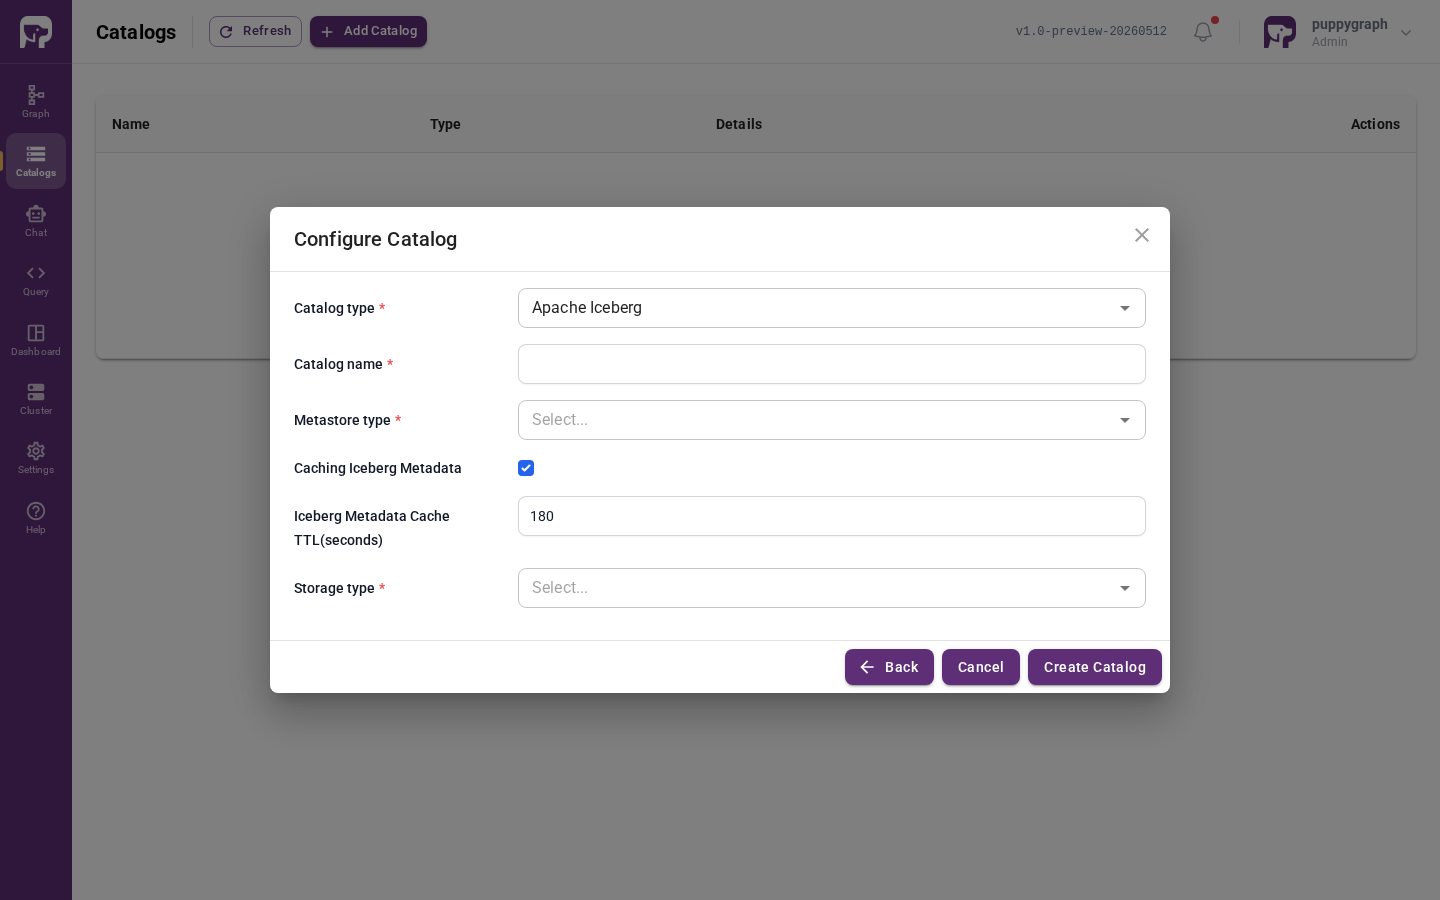1440x900 pixels.
Task: Open the Catalog type dropdown
Action: pos(832,308)
